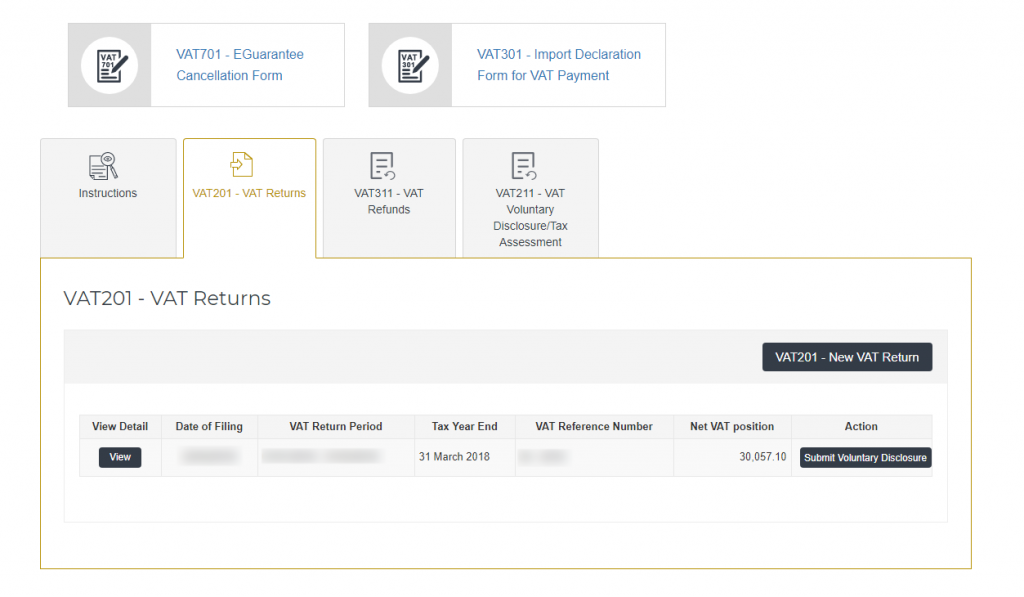Click the VAT201 returns document icon

(242, 165)
